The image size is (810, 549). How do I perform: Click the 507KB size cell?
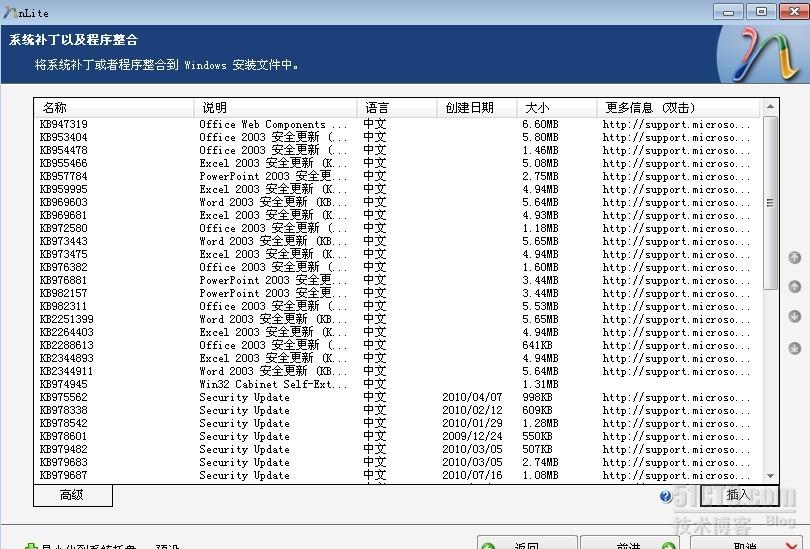tap(537, 449)
